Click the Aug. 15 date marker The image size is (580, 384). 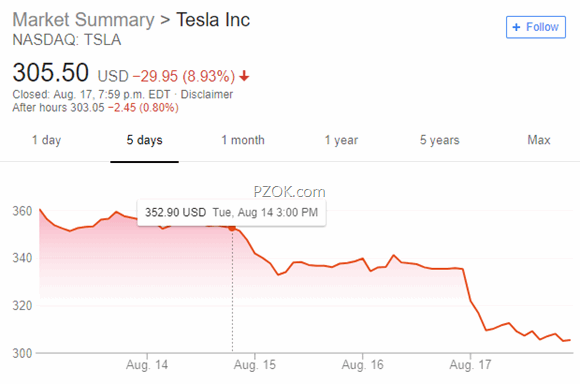click(254, 365)
